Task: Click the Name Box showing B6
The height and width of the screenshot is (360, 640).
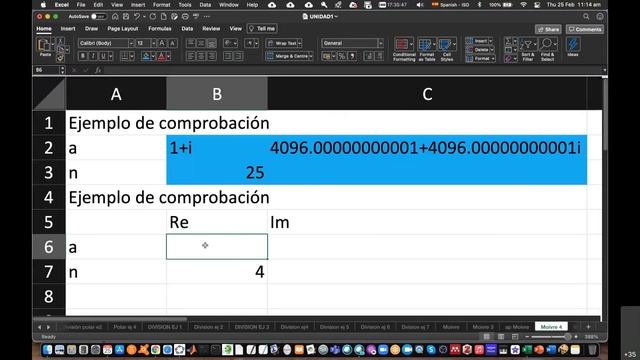Action: [x=46, y=70]
